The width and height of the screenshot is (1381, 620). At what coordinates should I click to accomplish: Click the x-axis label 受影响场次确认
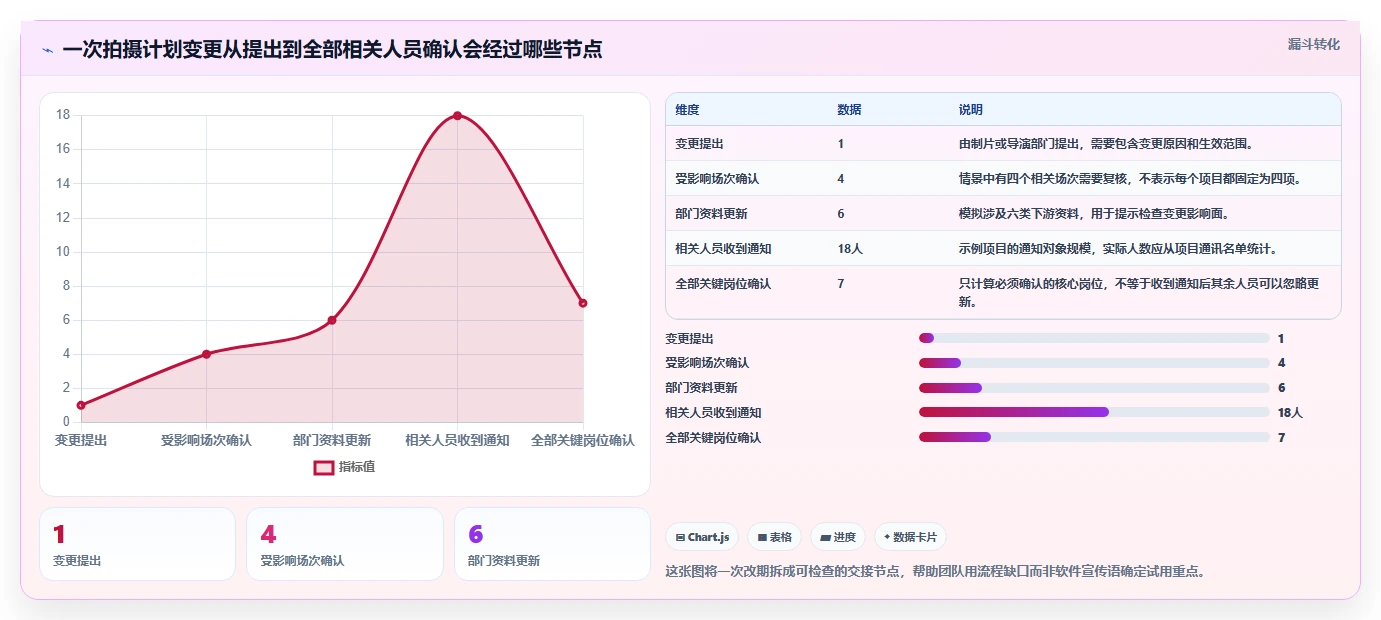pos(206,440)
